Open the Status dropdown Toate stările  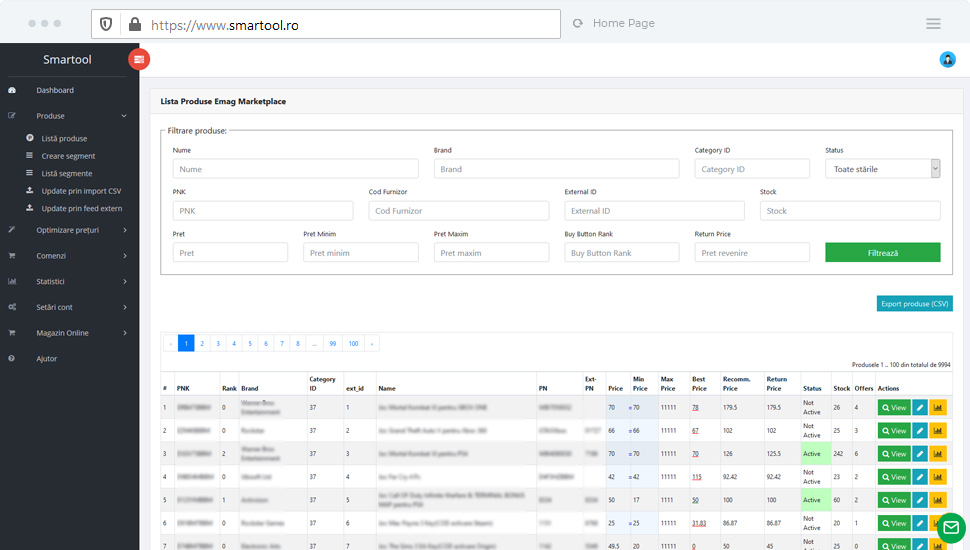pyautogui.click(x=882, y=169)
